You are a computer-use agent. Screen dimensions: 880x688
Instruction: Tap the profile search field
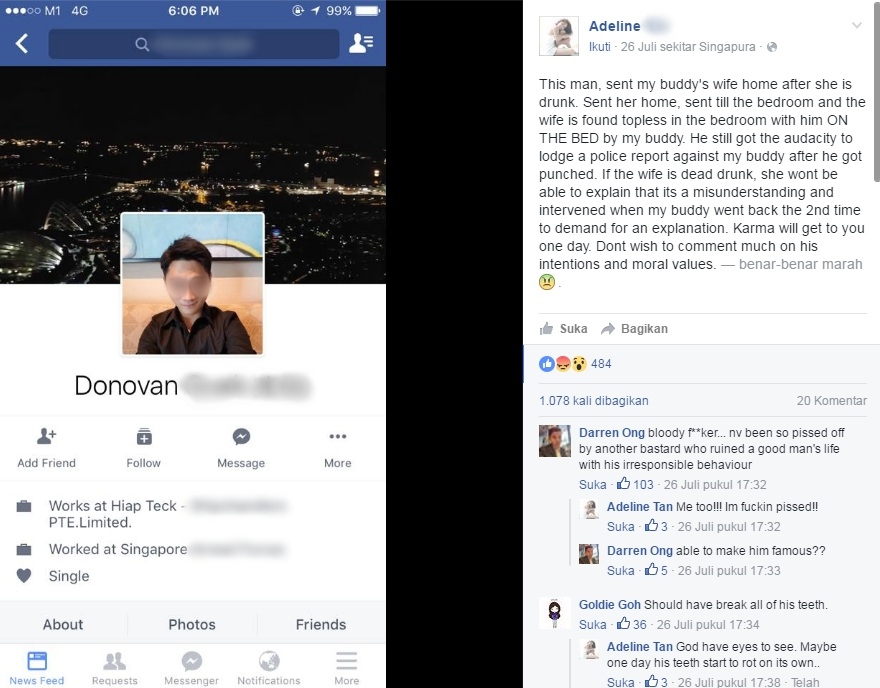[194, 44]
